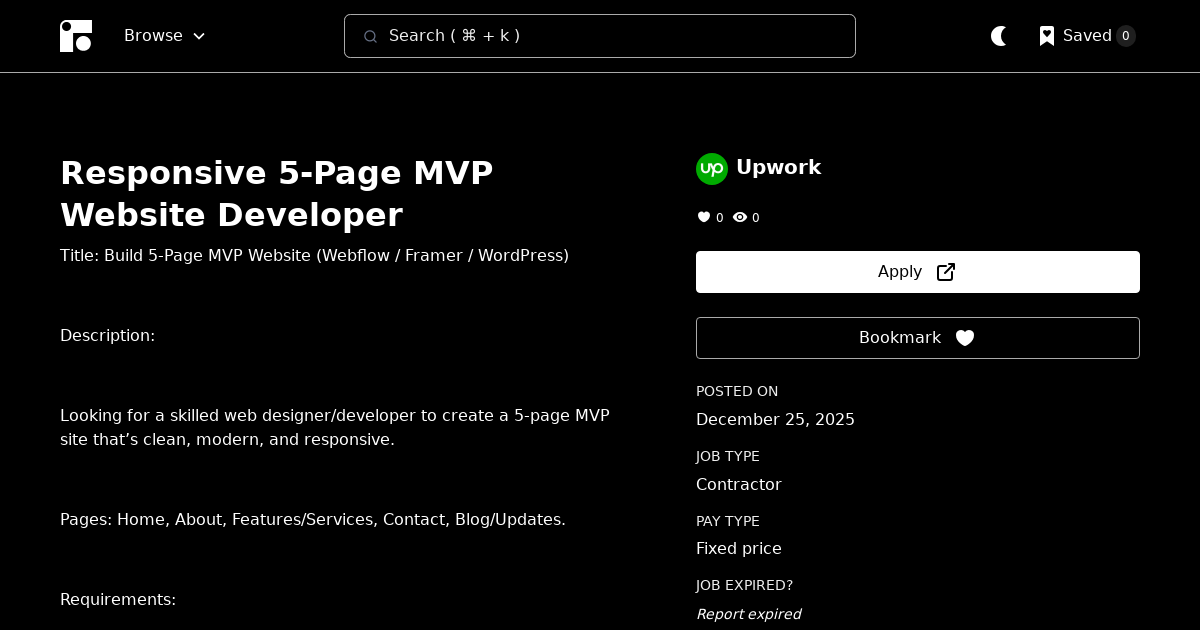Select the Browse menu item
Image resolution: width=1200 pixels, height=630 pixels.
coord(153,35)
